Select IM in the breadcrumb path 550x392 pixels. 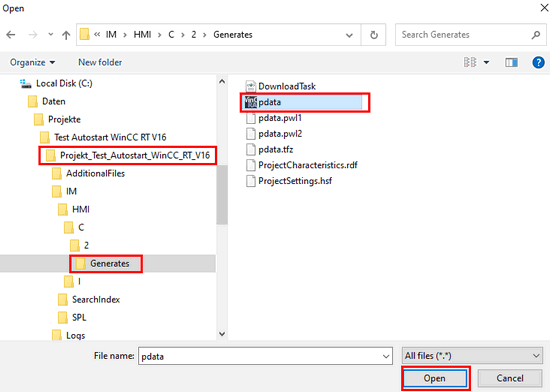pos(111,34)
